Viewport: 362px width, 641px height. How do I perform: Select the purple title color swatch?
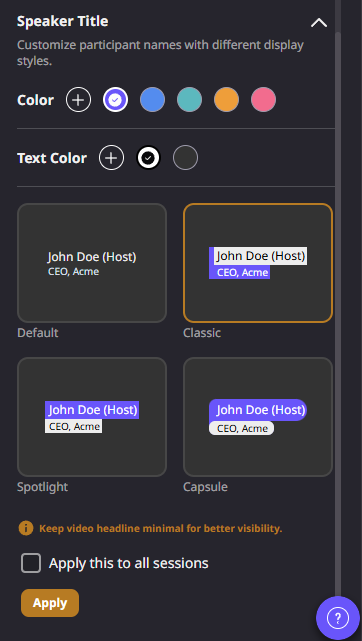tap(116, 99)
